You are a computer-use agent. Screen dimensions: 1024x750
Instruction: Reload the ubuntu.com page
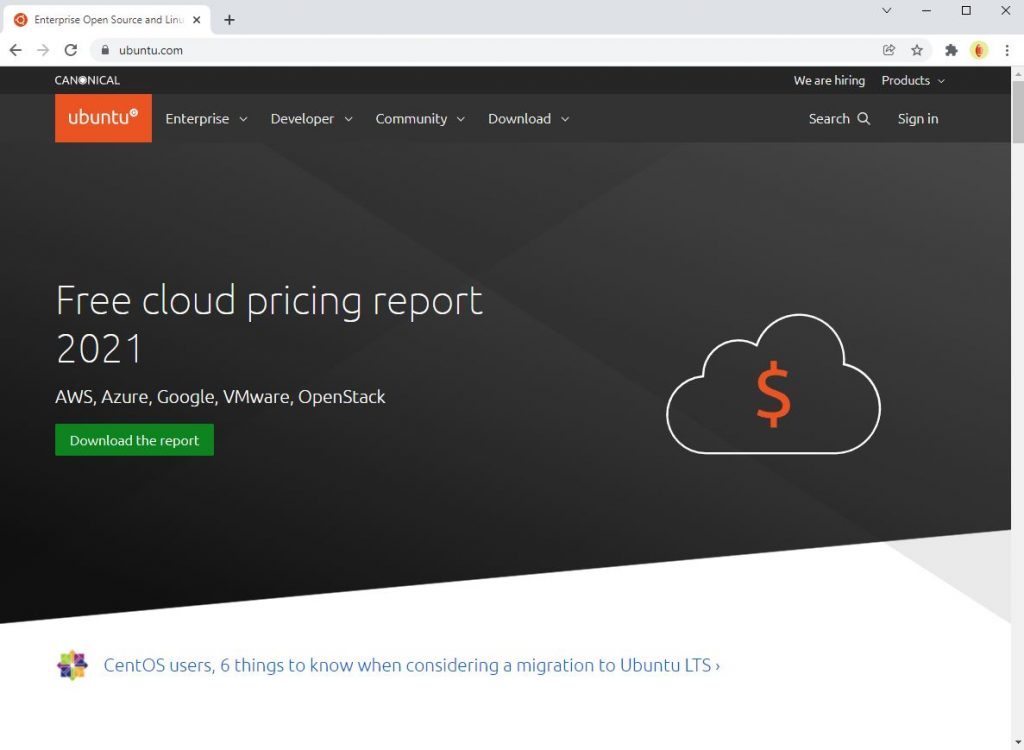click(71, 50)
